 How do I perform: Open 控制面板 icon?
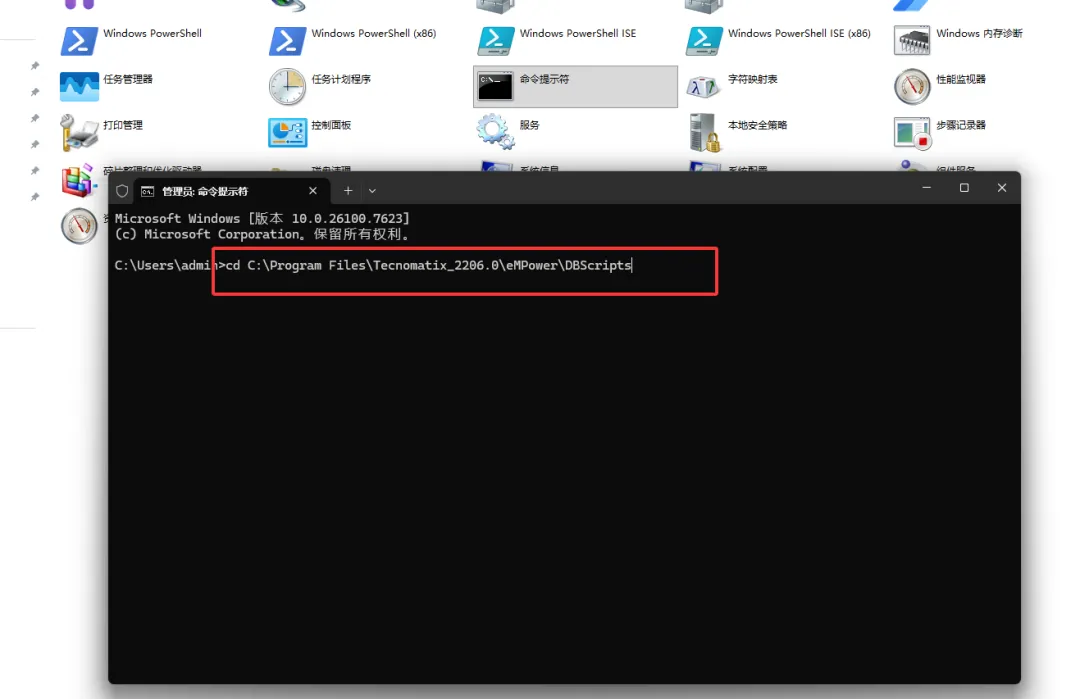coord(287,132)
